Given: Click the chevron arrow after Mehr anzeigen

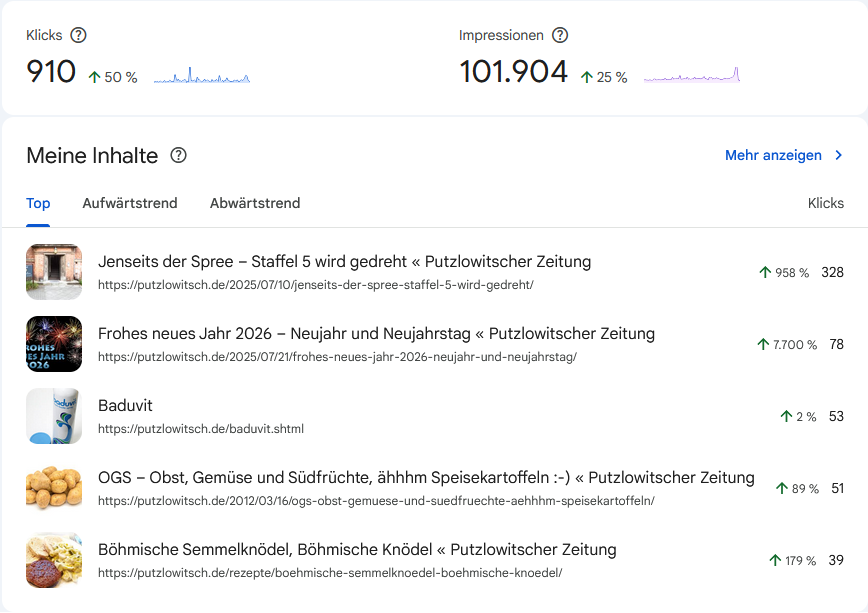Looking at the screenshot, I should pos(838,156).
